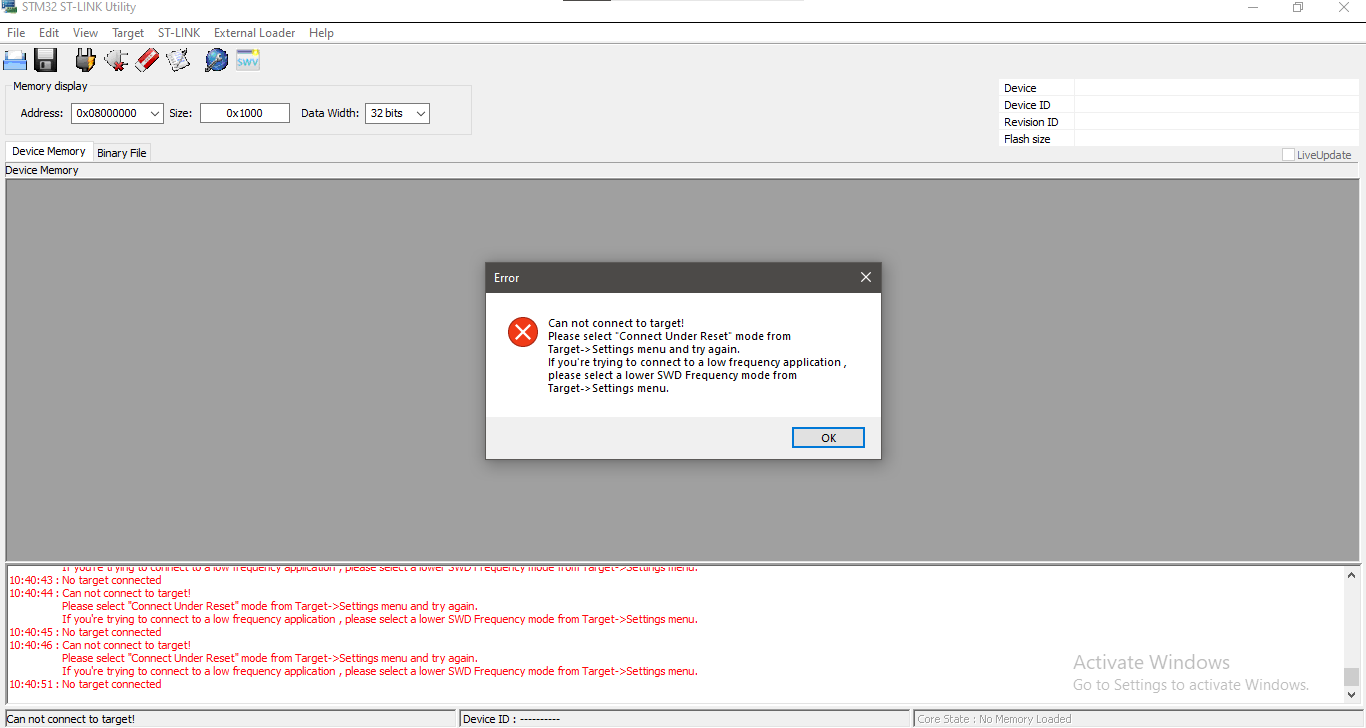
Task: Restore down the ST-LINK Utility window
Action: 1298,7
